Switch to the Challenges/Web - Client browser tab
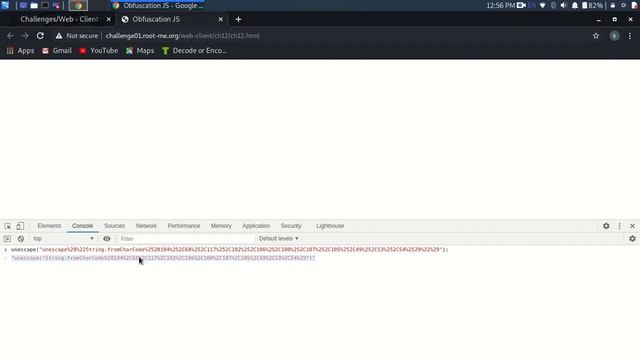This screenshot has width=640, height=360. (x=59, y=19)
